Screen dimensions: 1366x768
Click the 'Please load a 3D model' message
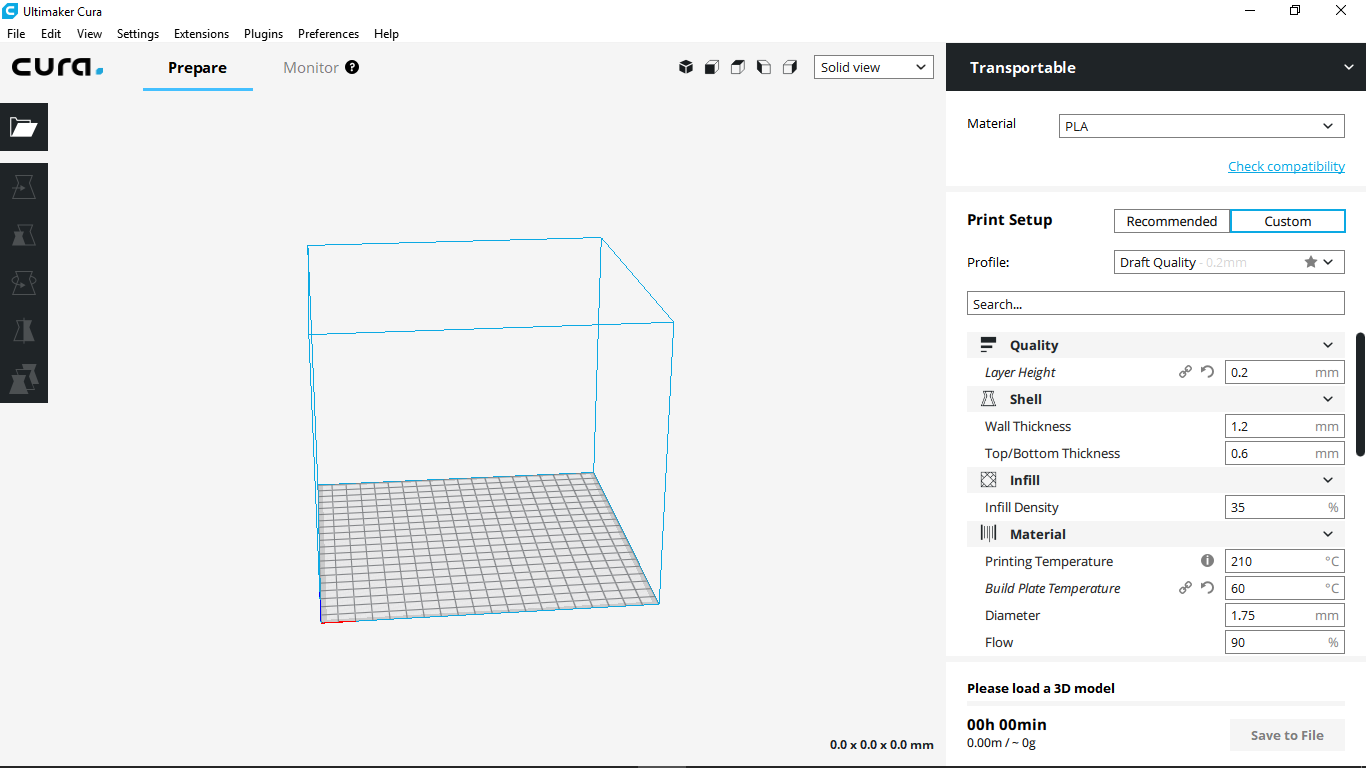(x=1041, y=688)
